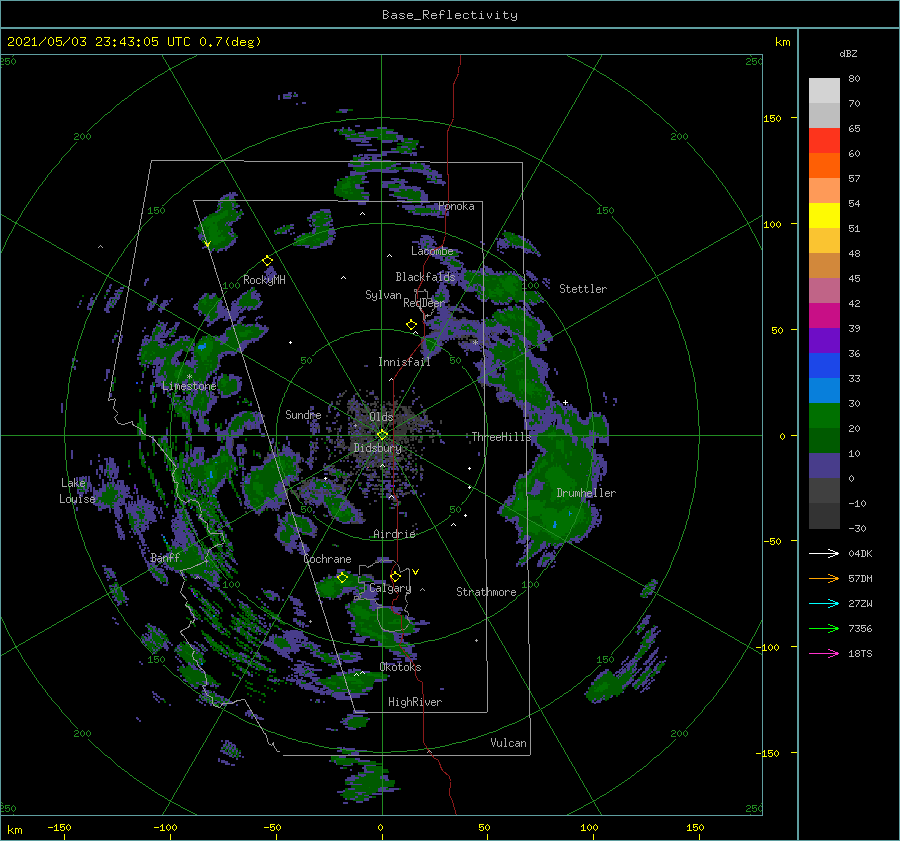Click the white 04DK arrow icon
The height and width of the screenshot is (841, 900).
824,553
